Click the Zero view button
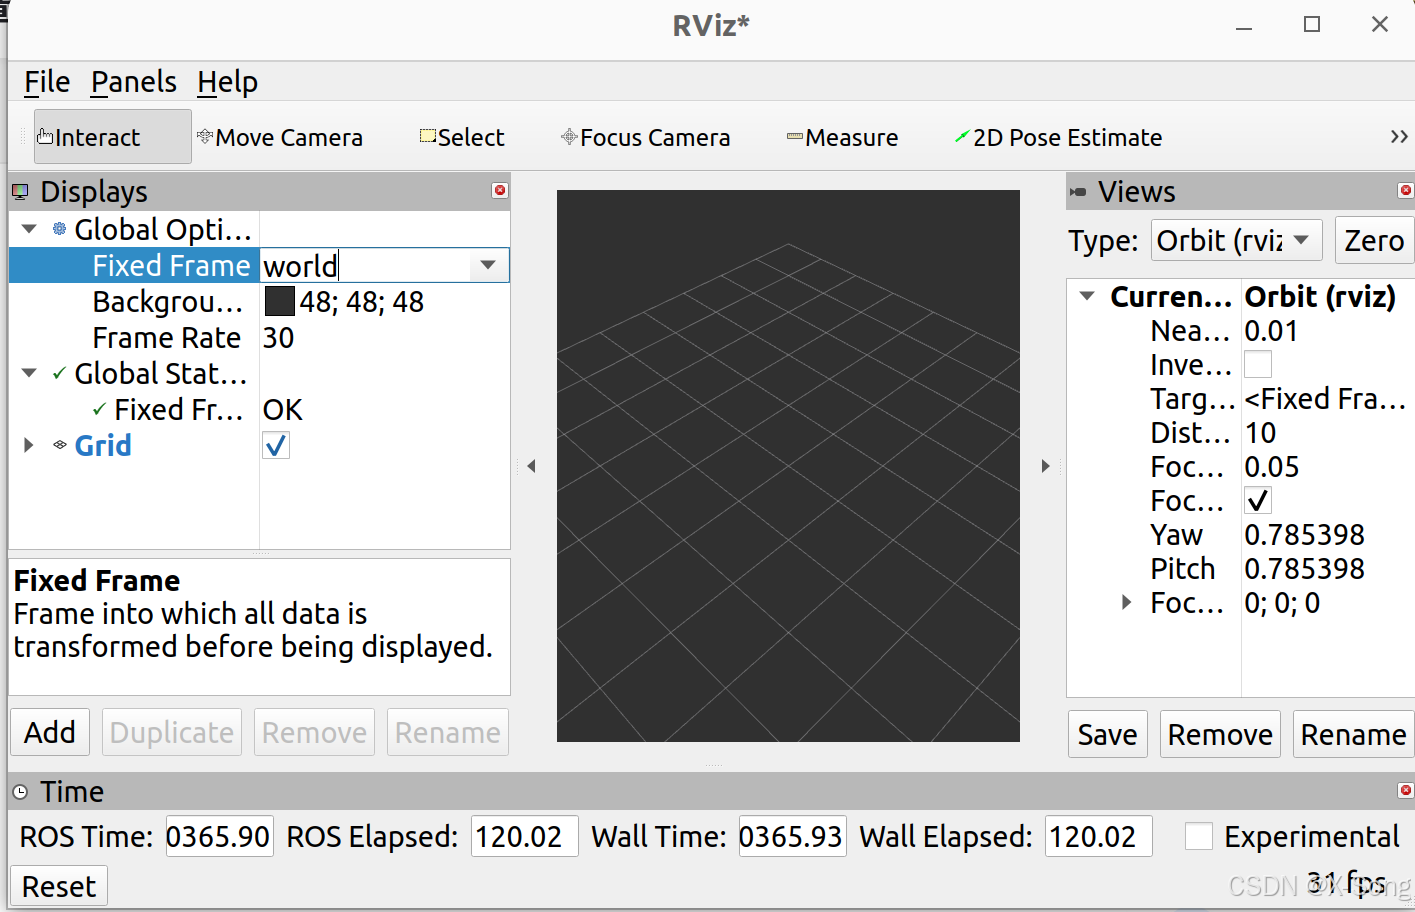Viewport: 1415px width, 912px height. (x=1374, y=240)
